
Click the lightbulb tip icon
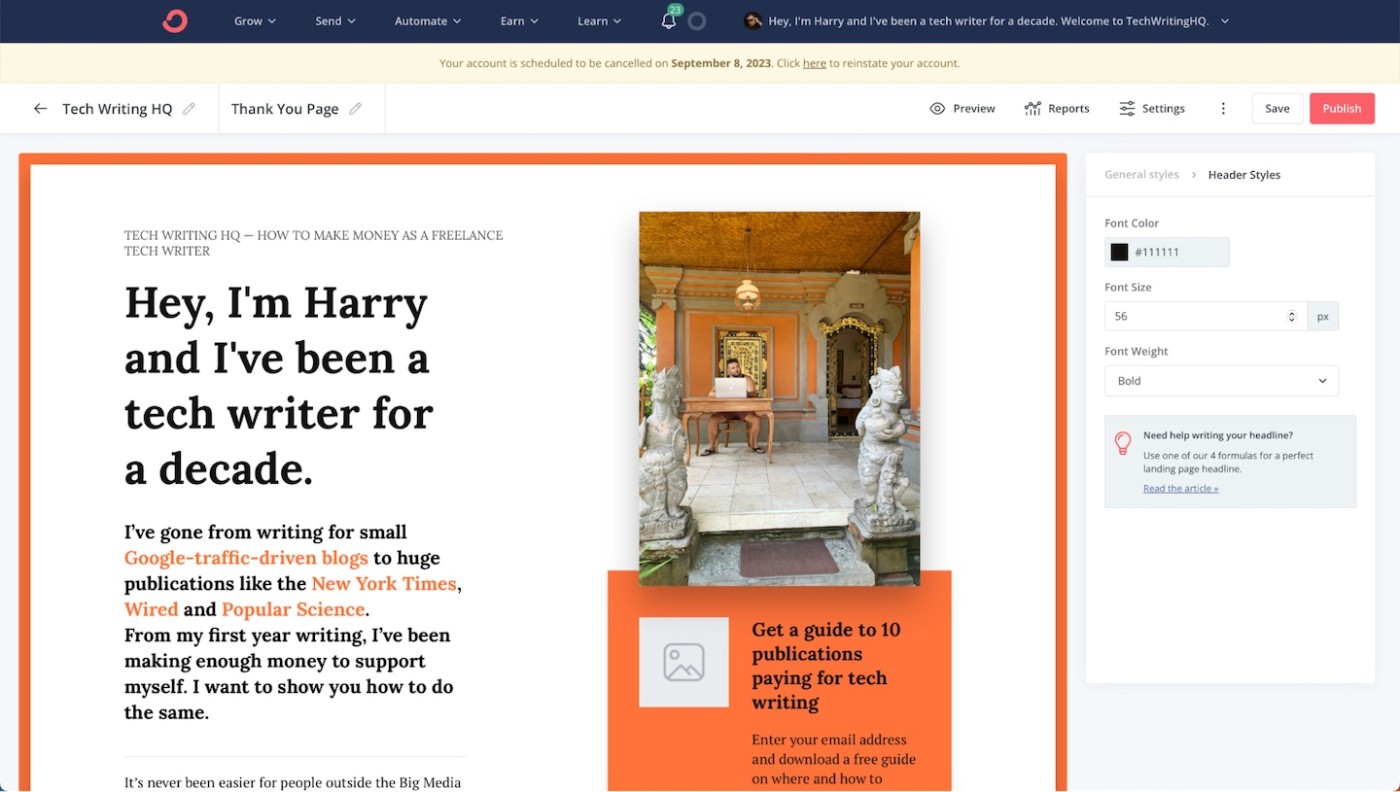[x=1123, y=443]
